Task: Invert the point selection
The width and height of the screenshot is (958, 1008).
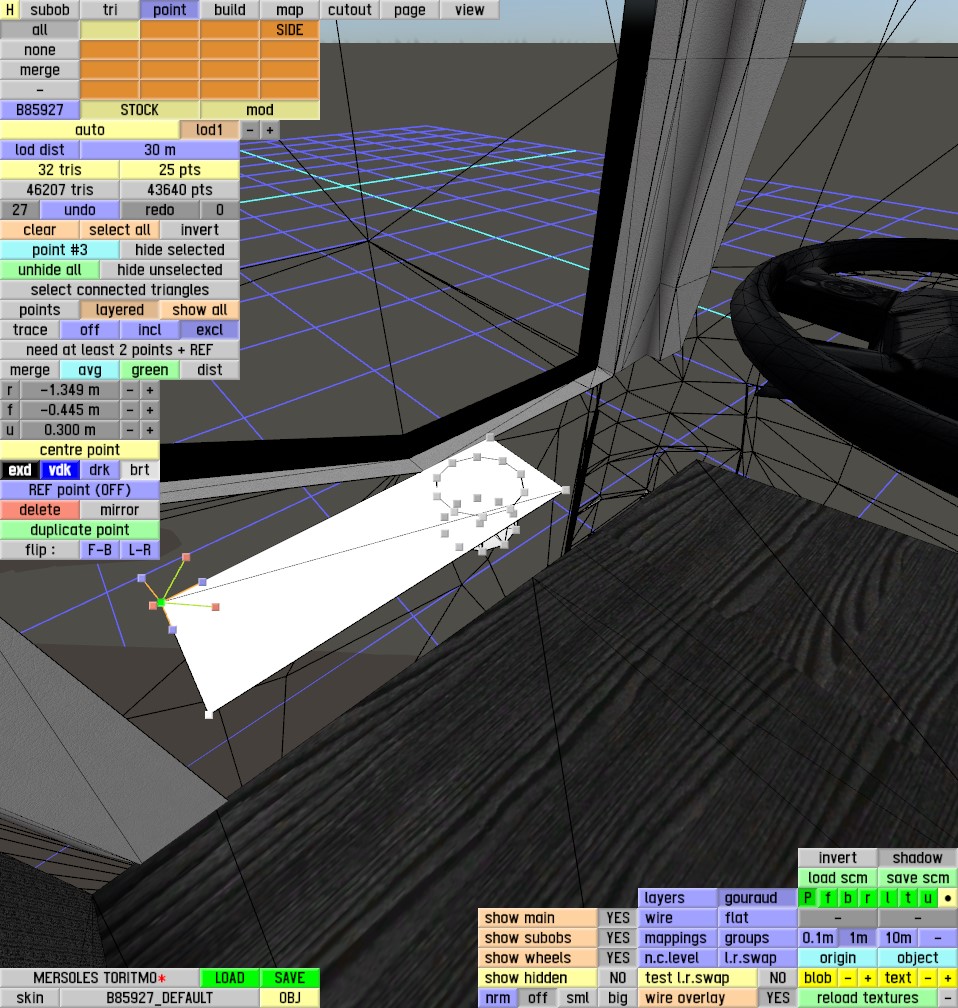Action: [200, 230]
